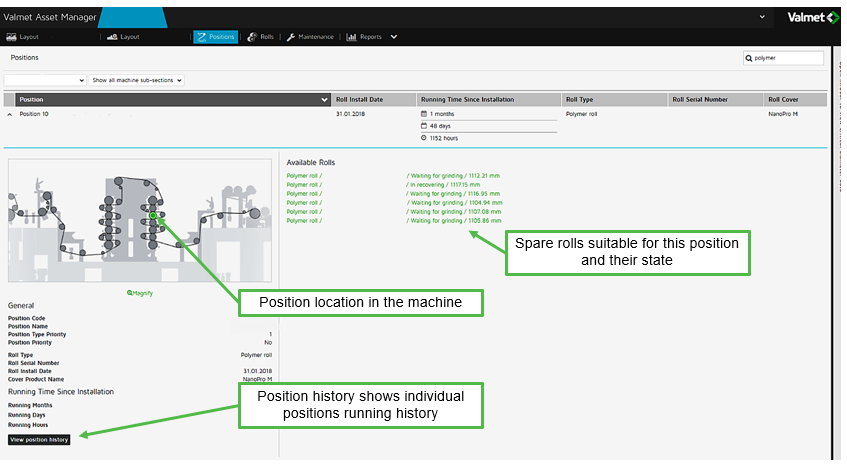Click the search magnifier icon
Viewport: 847px width, 472px height.
pyautogui.click(x=749, y=58)
